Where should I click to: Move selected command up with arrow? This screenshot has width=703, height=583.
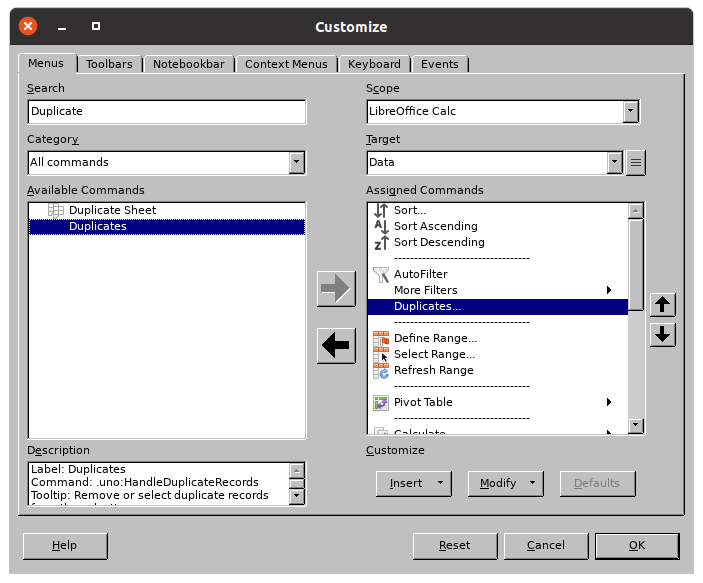click(x=662, y=304)
